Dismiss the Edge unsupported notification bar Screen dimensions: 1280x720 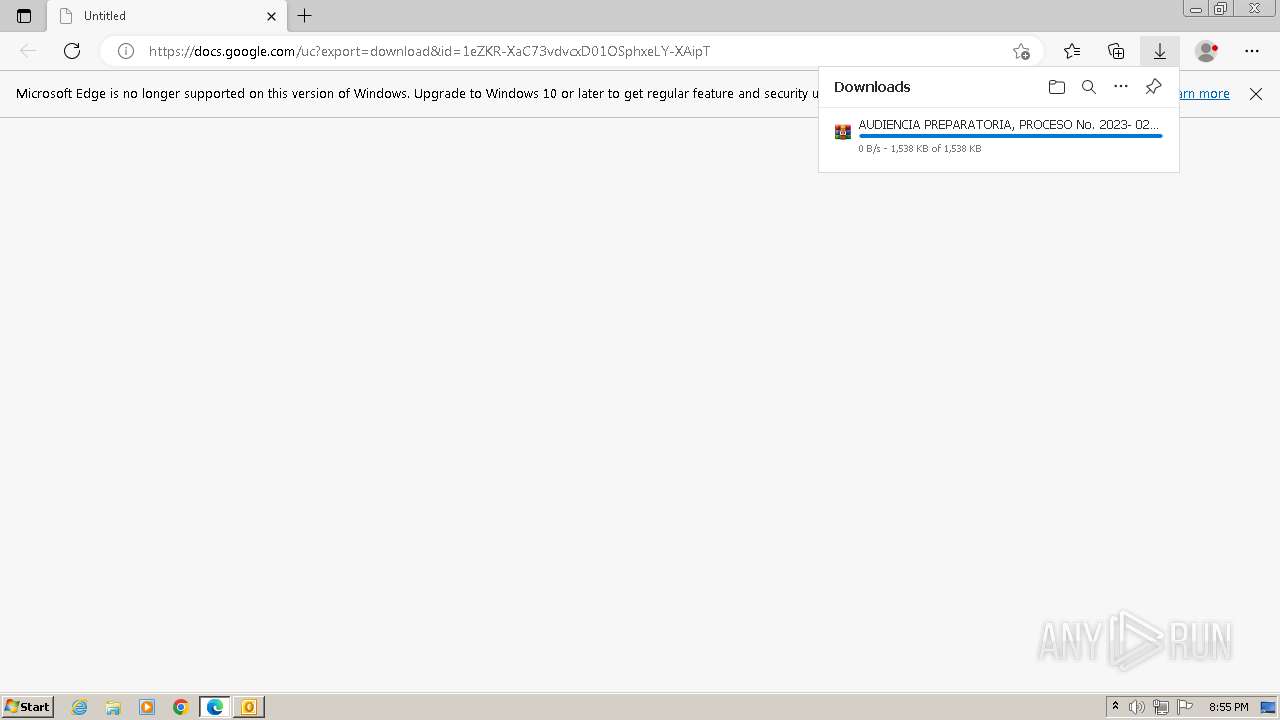(x=1256, y=94)
